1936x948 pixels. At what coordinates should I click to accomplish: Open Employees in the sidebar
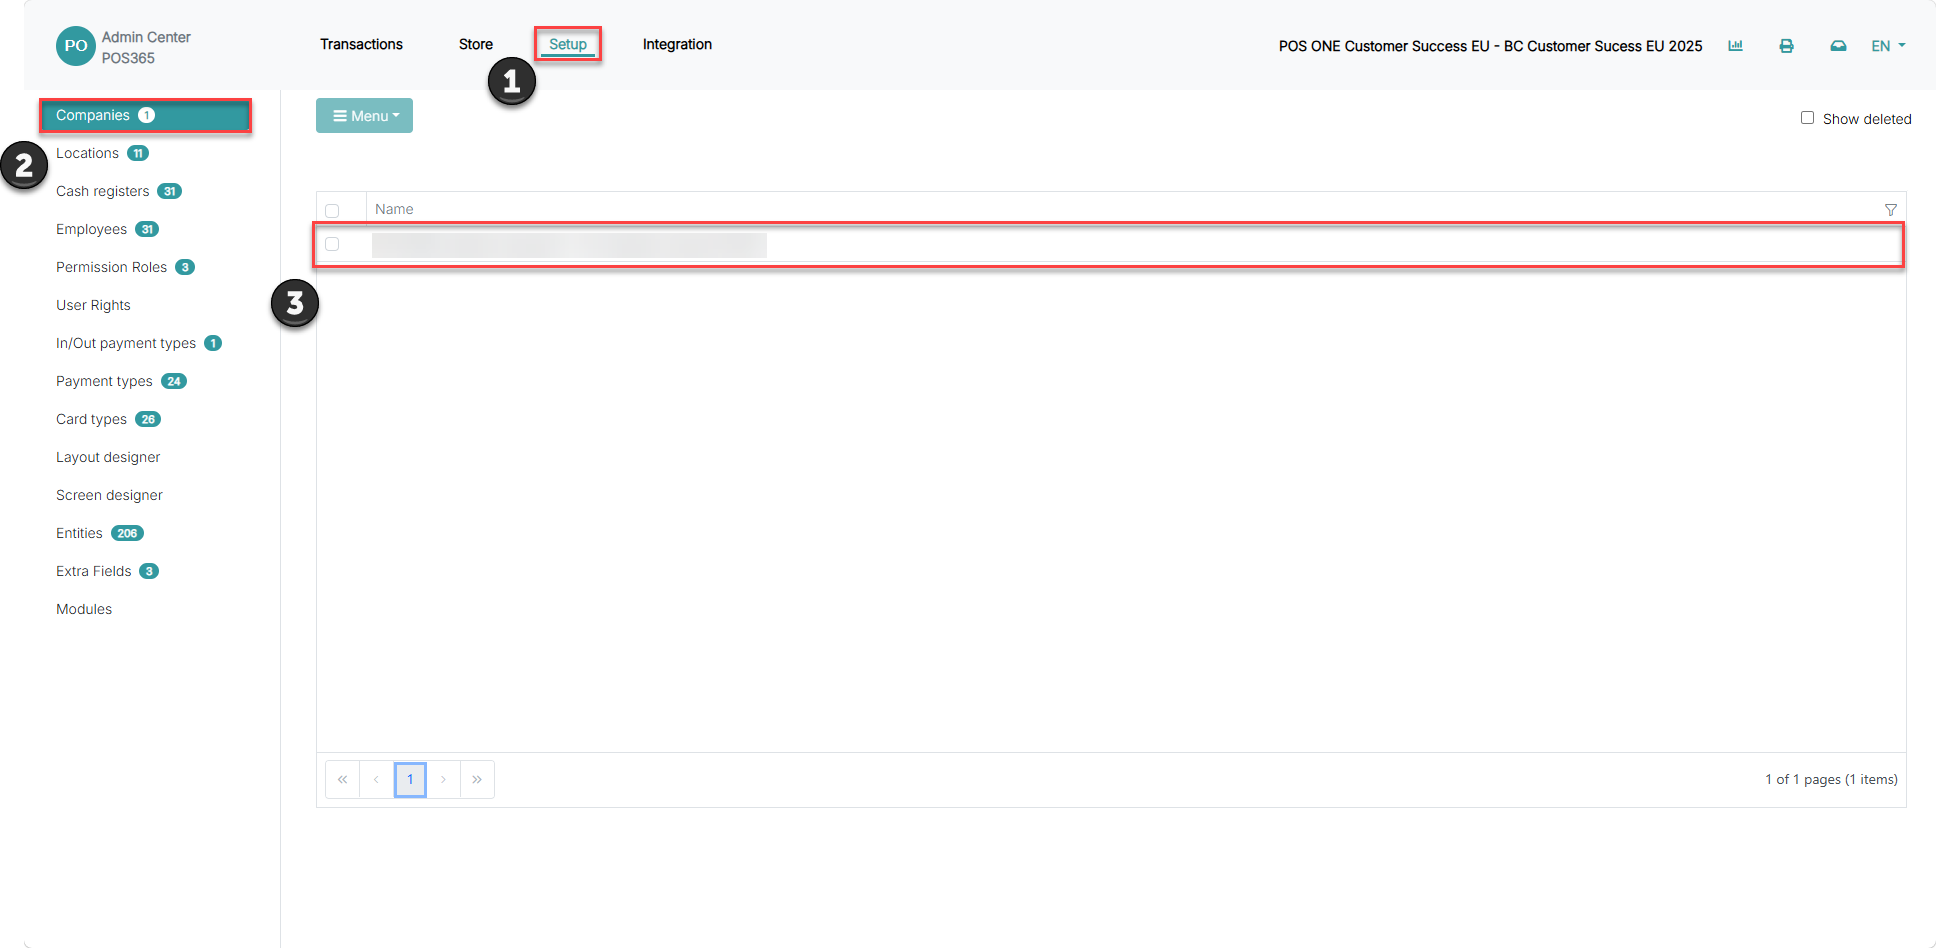point(91,229)
